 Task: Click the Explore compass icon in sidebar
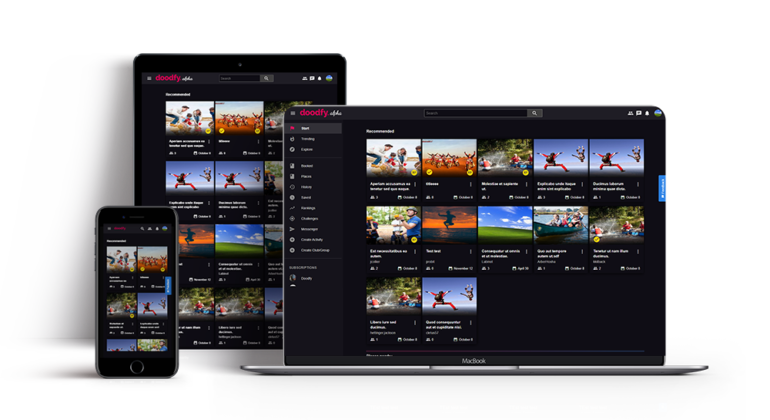coord(291,149)
